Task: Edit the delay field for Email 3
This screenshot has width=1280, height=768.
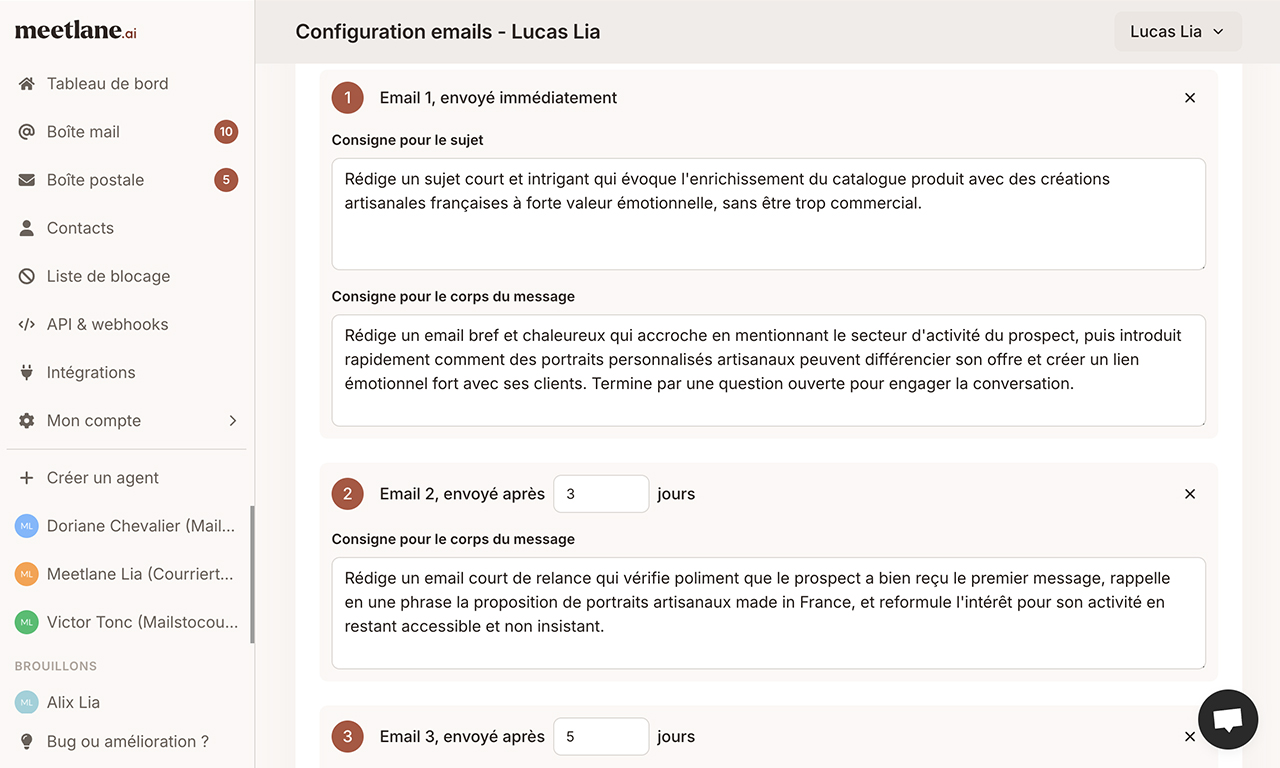Action: click(601, 736)
